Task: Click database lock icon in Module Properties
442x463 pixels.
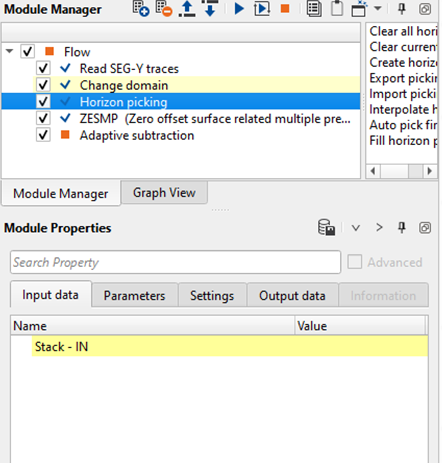Action: coord(326,228)
